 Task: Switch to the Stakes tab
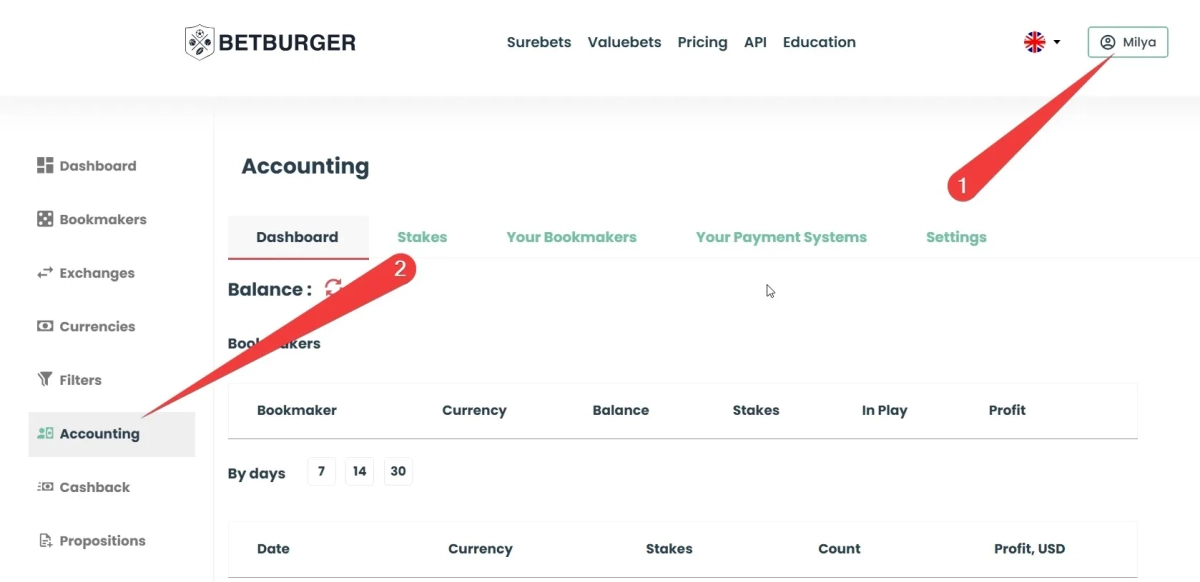point(422,237)
